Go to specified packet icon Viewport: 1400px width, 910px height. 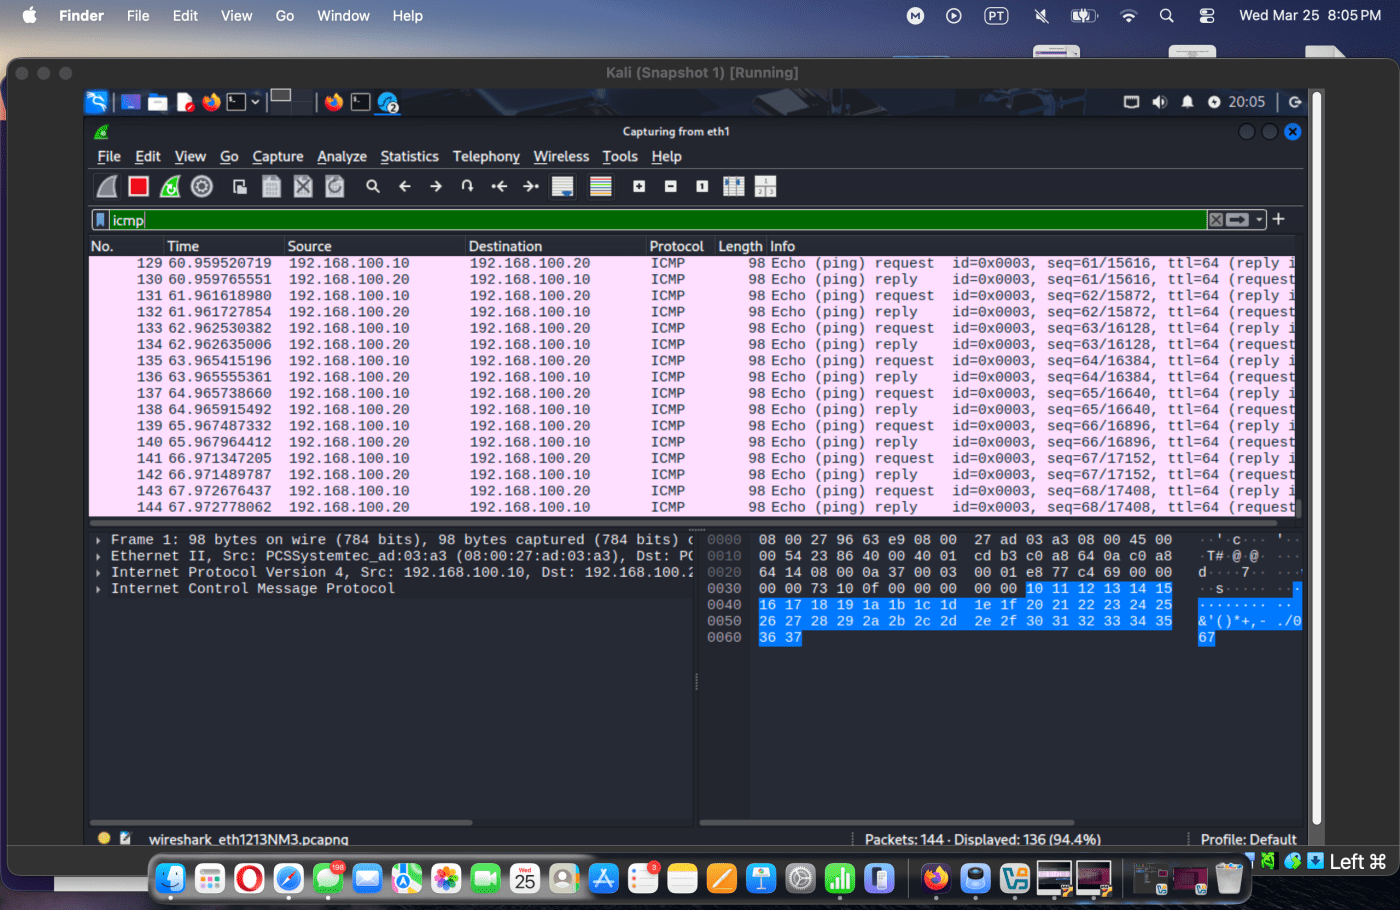[467, 187]
